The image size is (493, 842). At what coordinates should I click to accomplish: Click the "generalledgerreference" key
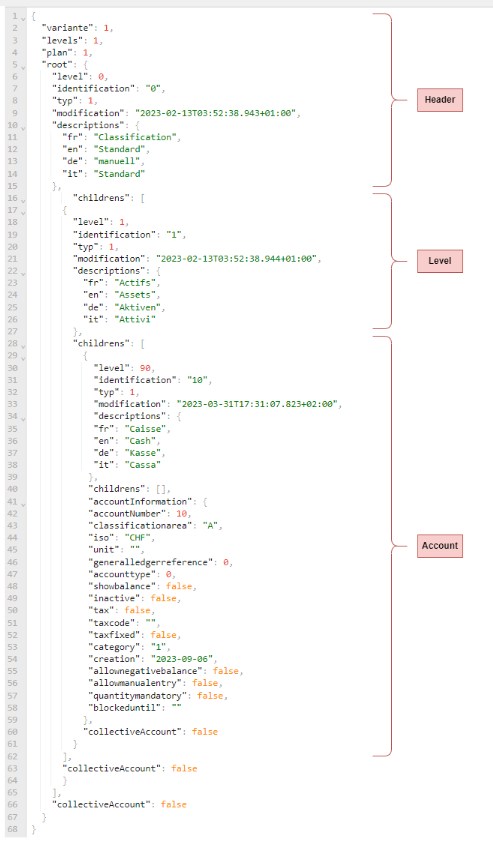150,562
